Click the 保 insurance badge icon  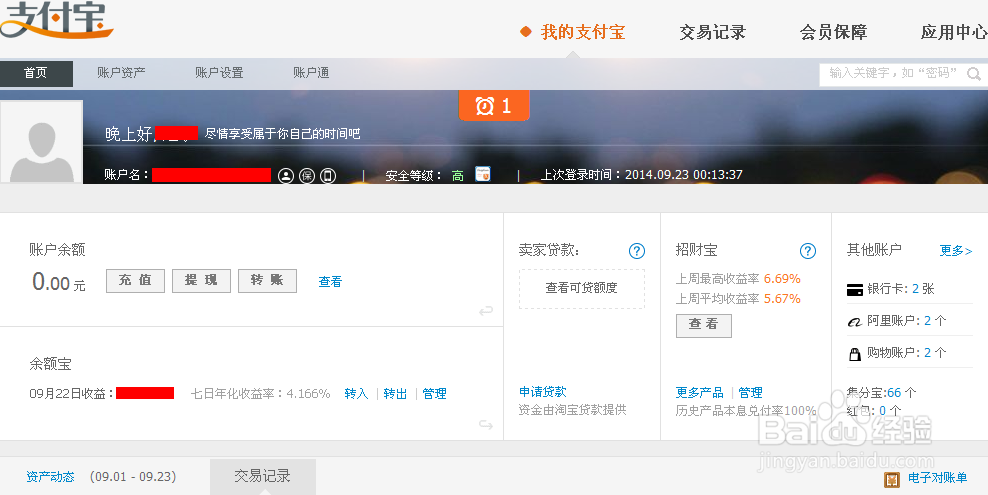tap(307, 176)
